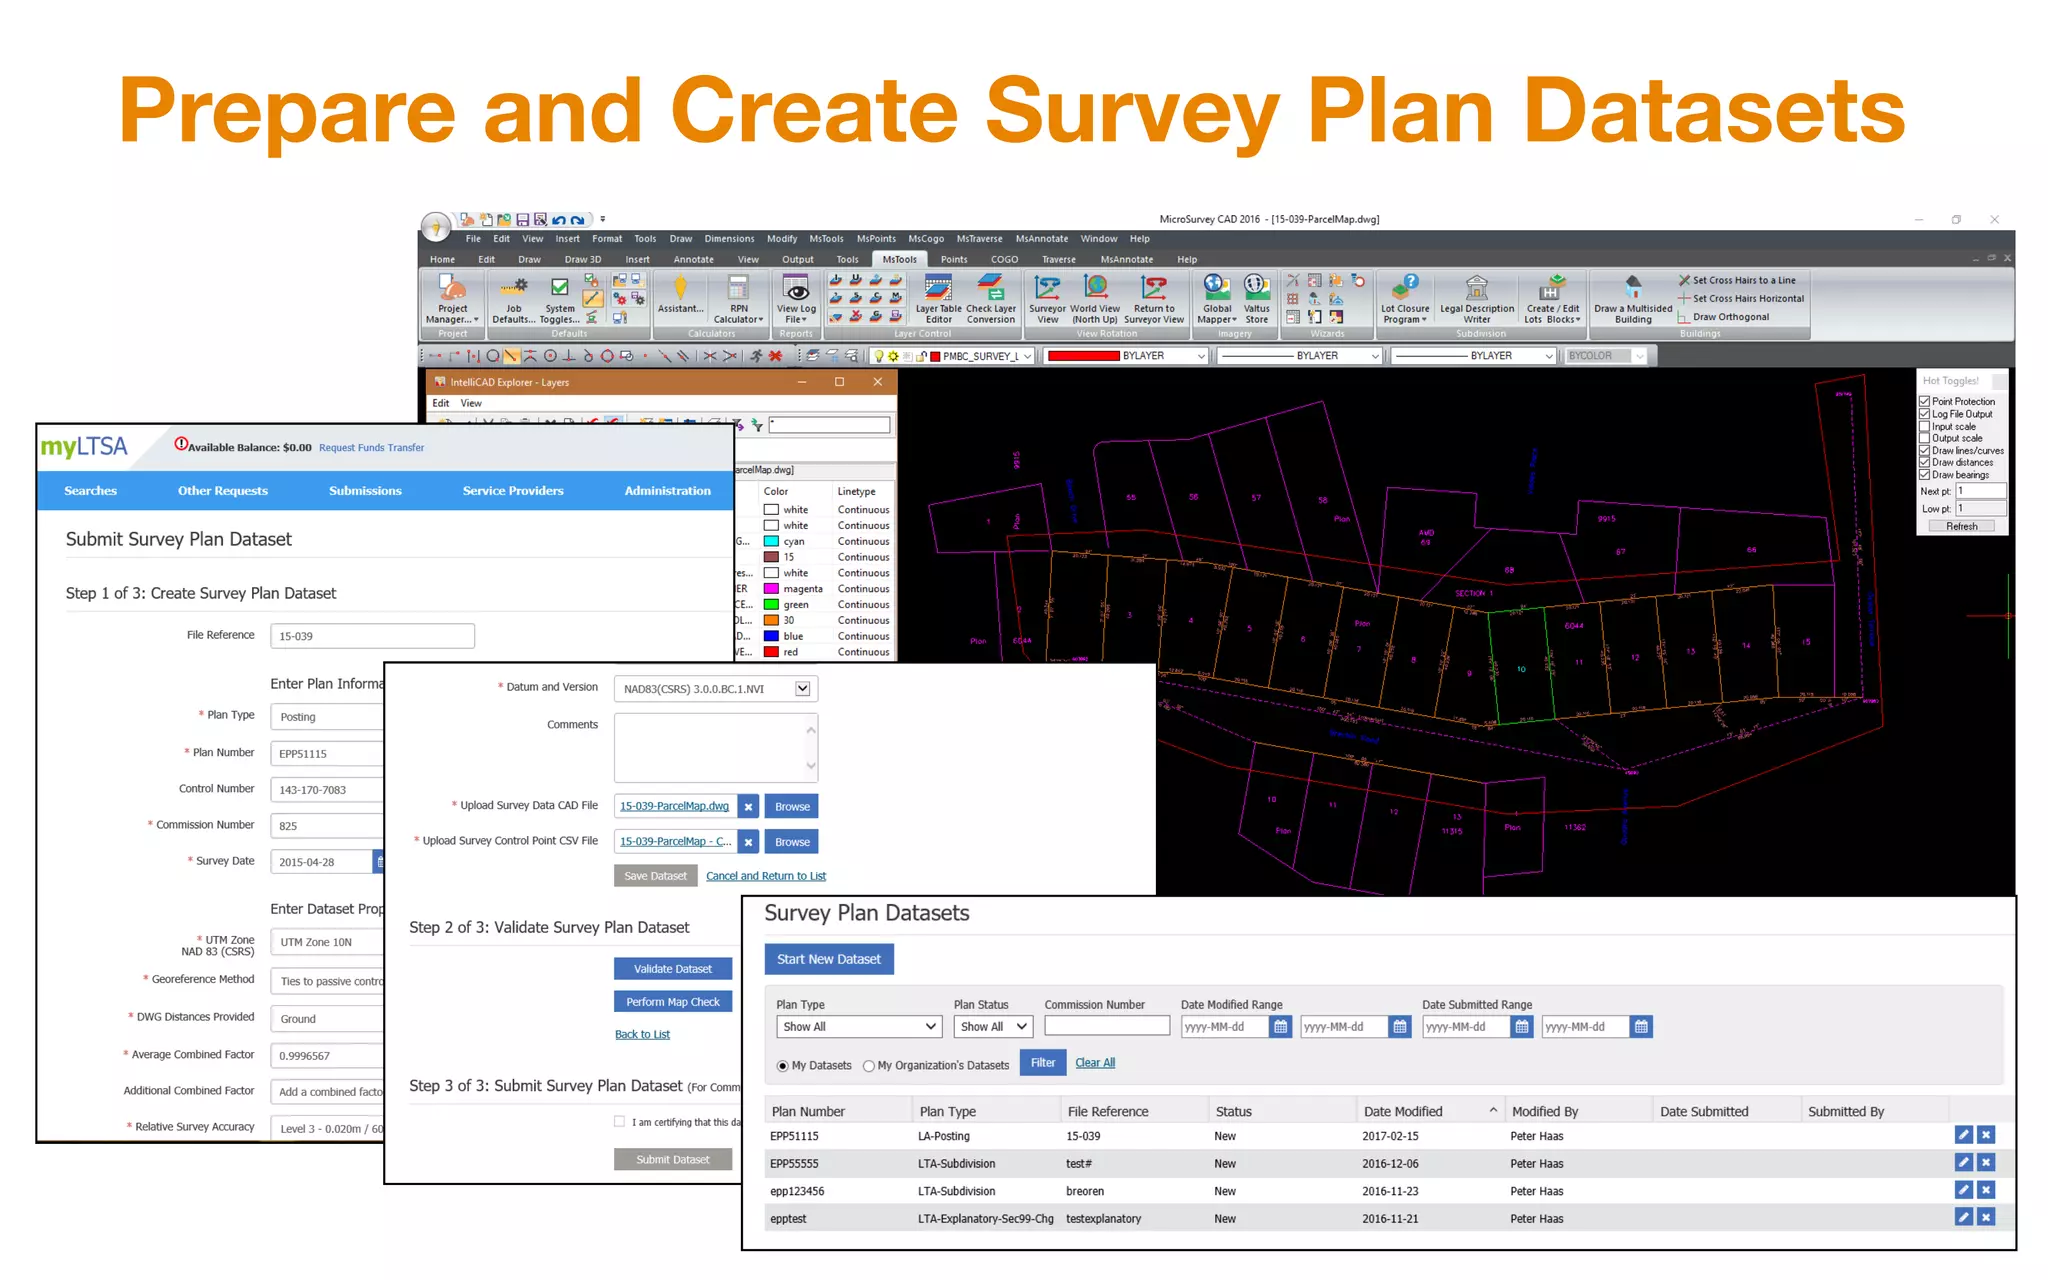Toggle Point Protection checkbox
The width and height of the screenshot is (2048, 1280).
[x=1924, y=401]
